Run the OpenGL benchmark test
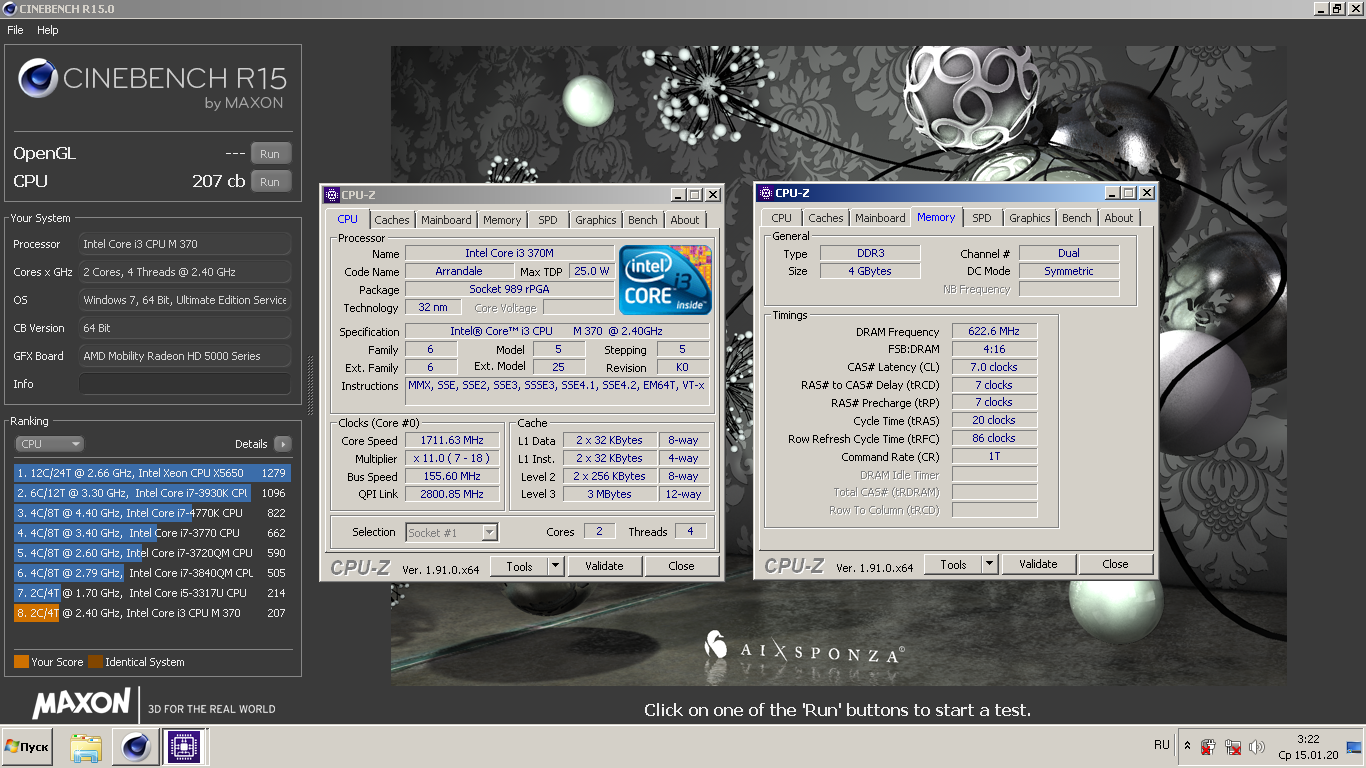This screenshot has width=1366, height=768. [270, 154]
